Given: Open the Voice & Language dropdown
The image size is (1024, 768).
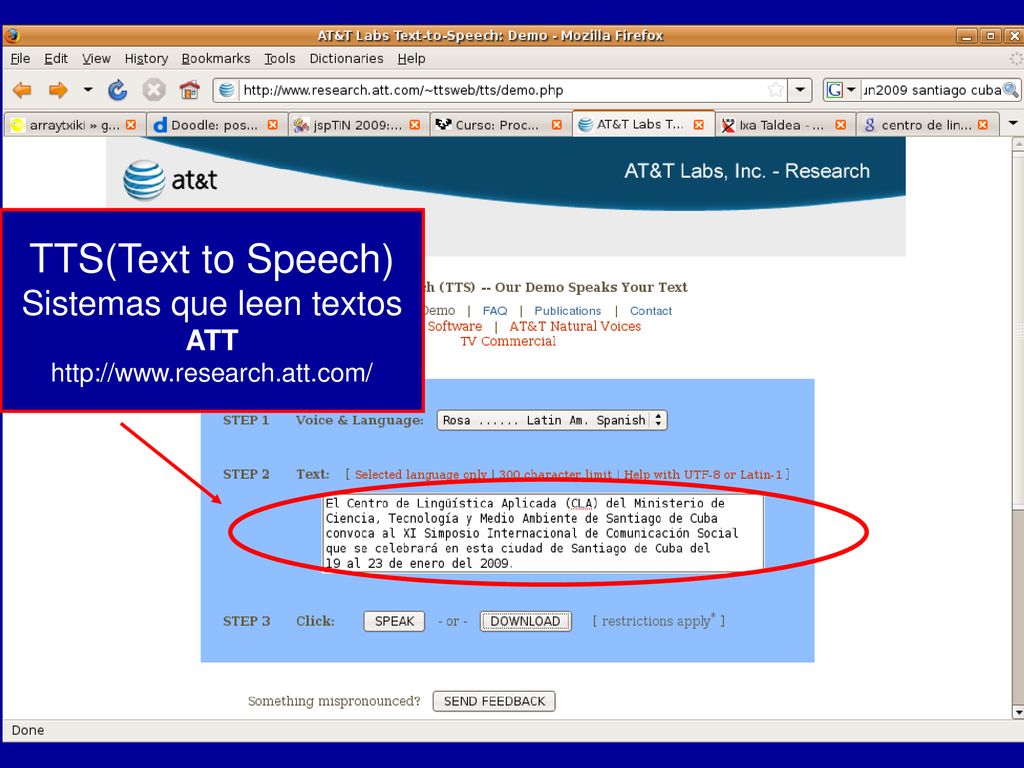Looking at the screenshot, I should (552, 420).
